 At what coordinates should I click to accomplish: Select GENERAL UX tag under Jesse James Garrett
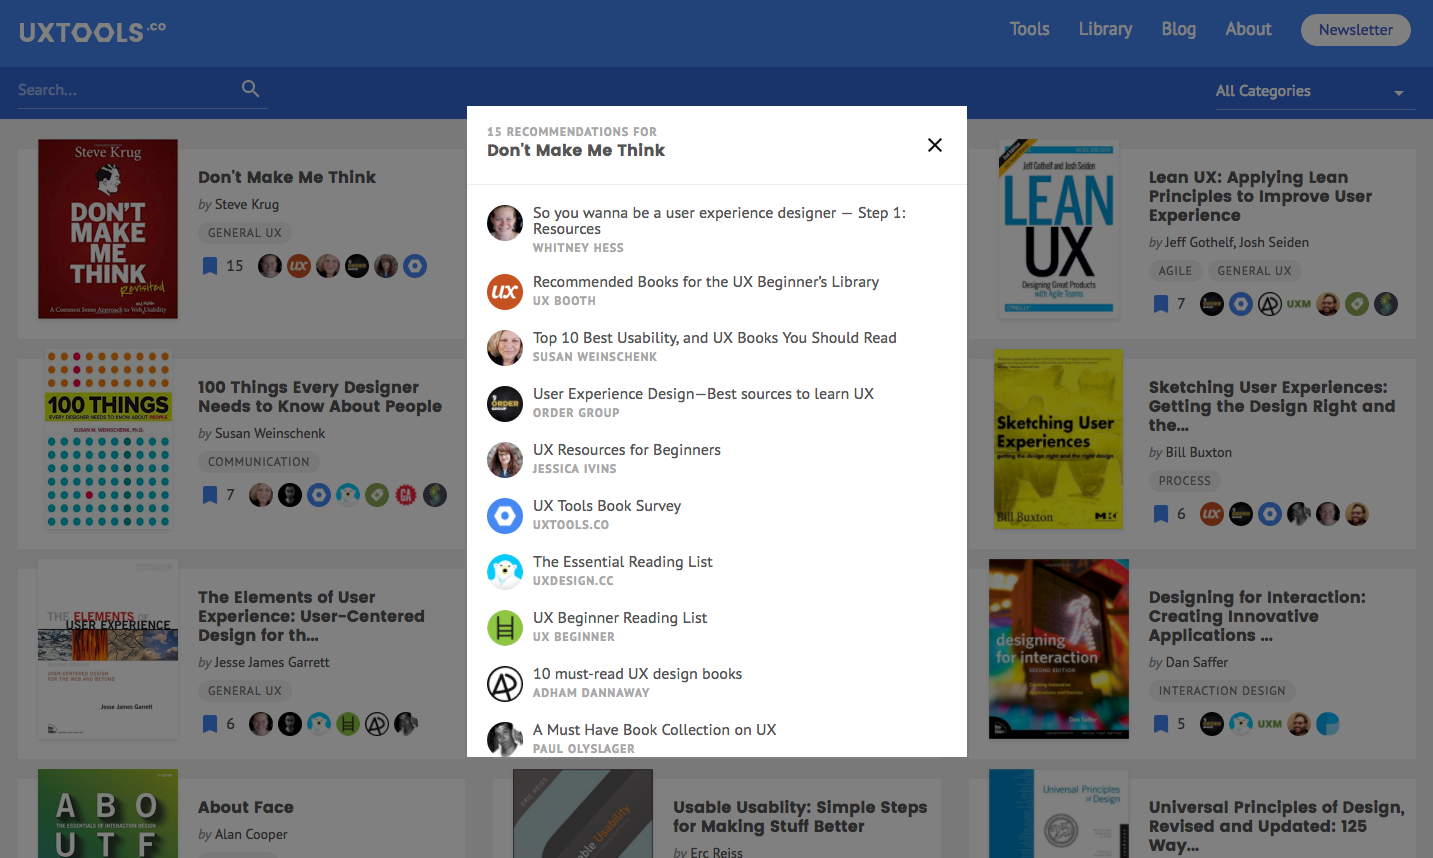245,691
